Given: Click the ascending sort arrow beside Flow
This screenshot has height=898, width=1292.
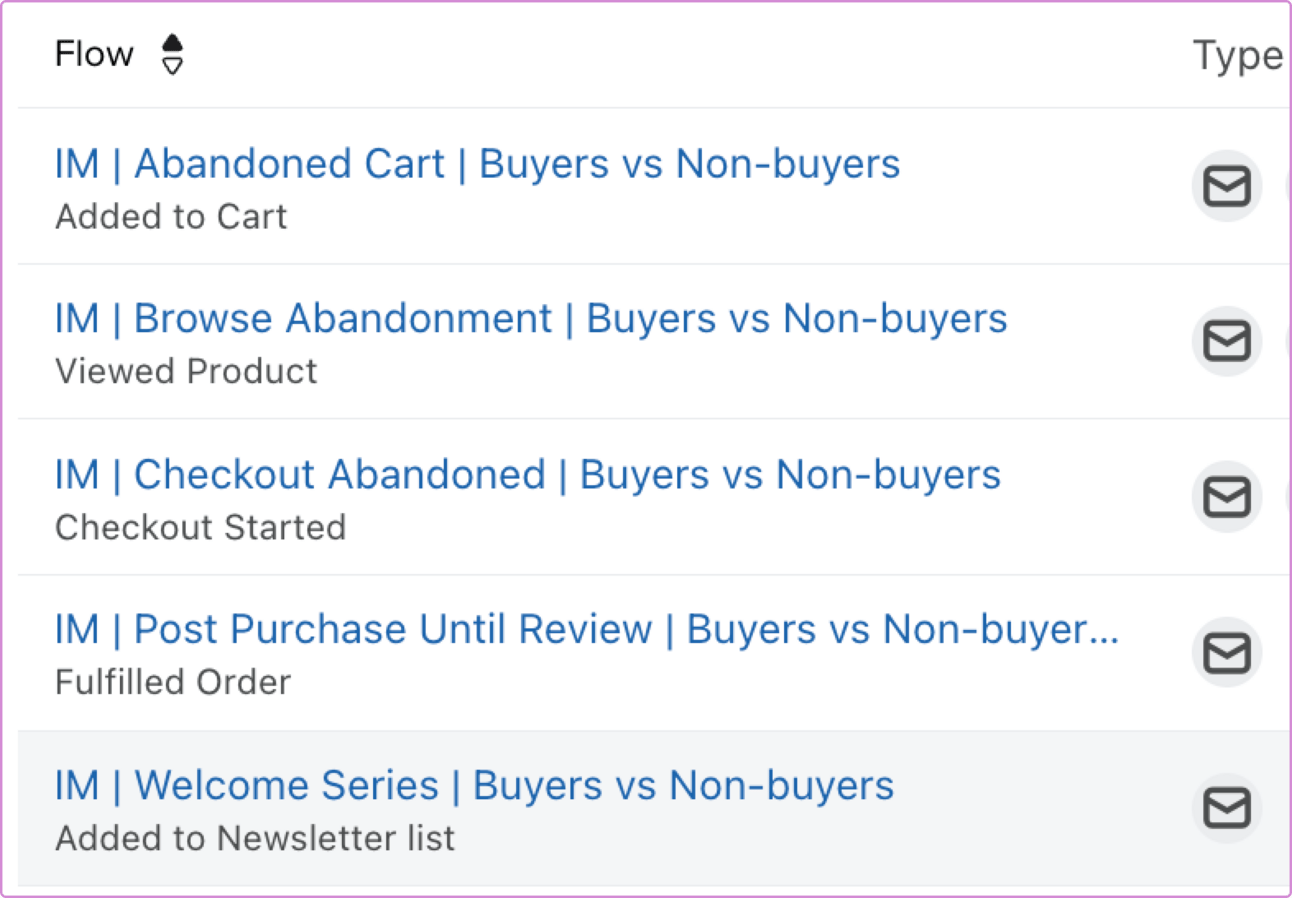Looking at the screenshot, I should [173, 43].
